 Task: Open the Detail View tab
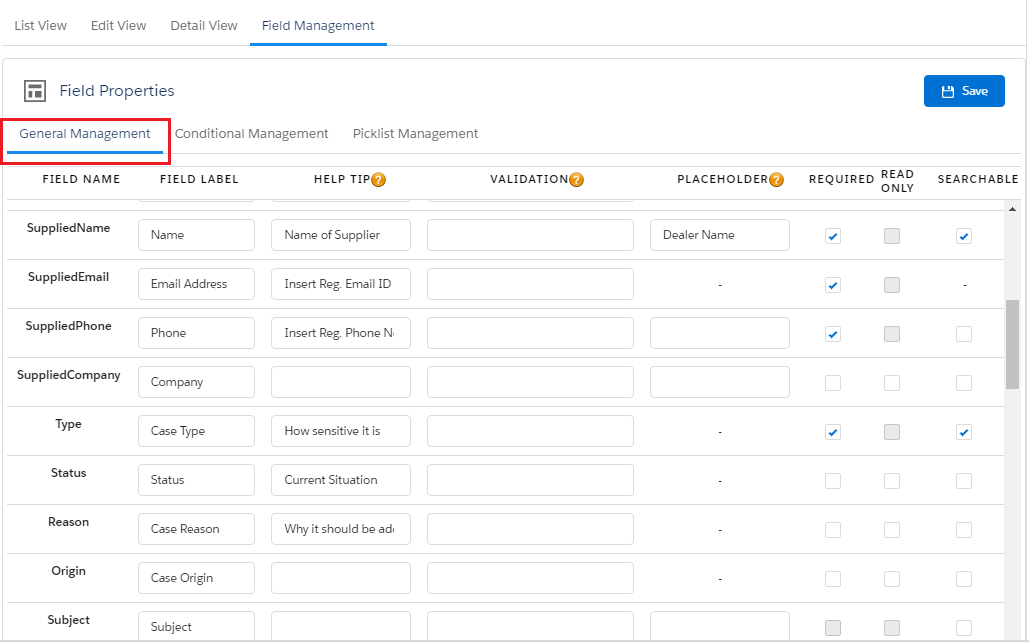[x=204, y=25]
